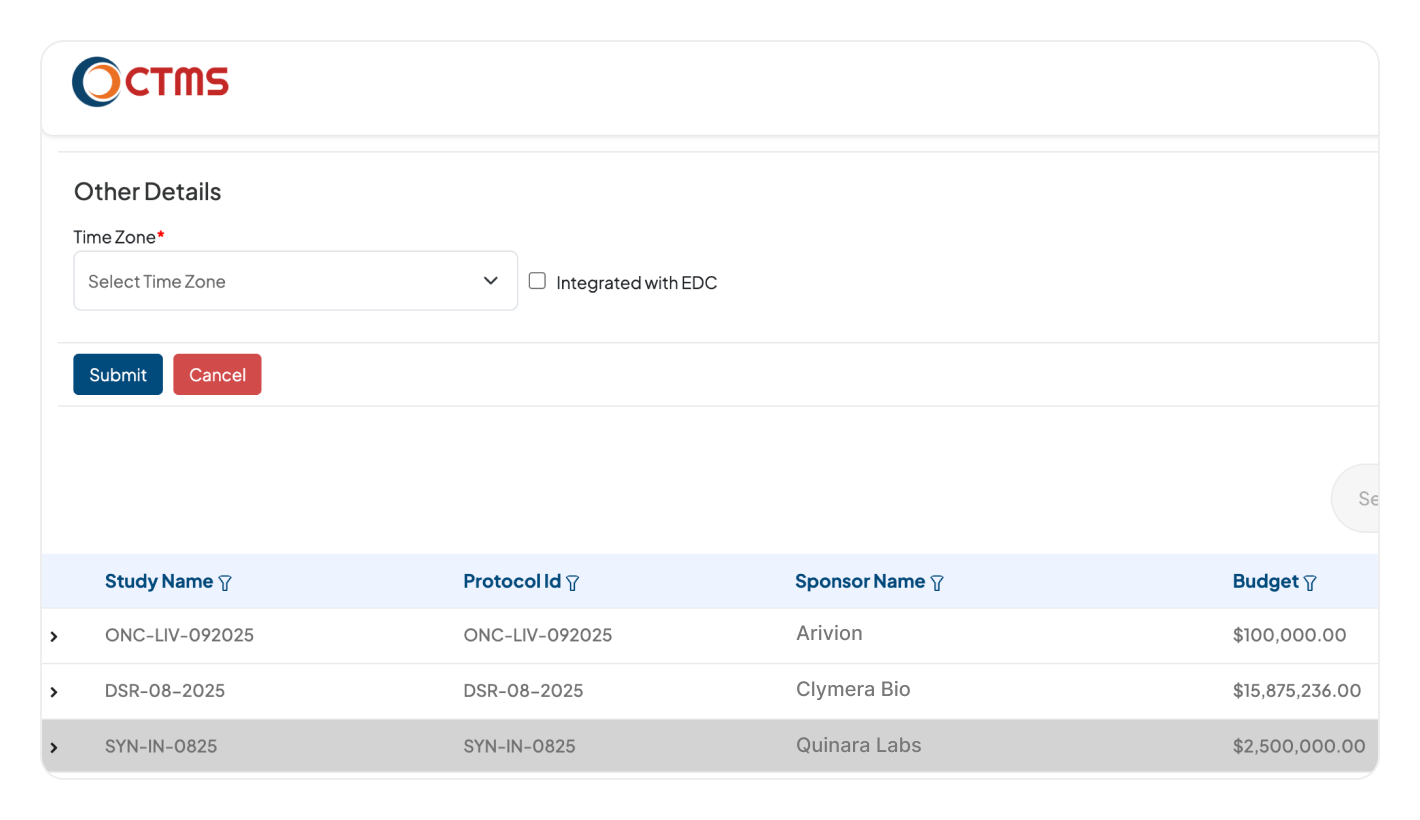Open the Budget column filter
1420x820 pixels.
1311,582
